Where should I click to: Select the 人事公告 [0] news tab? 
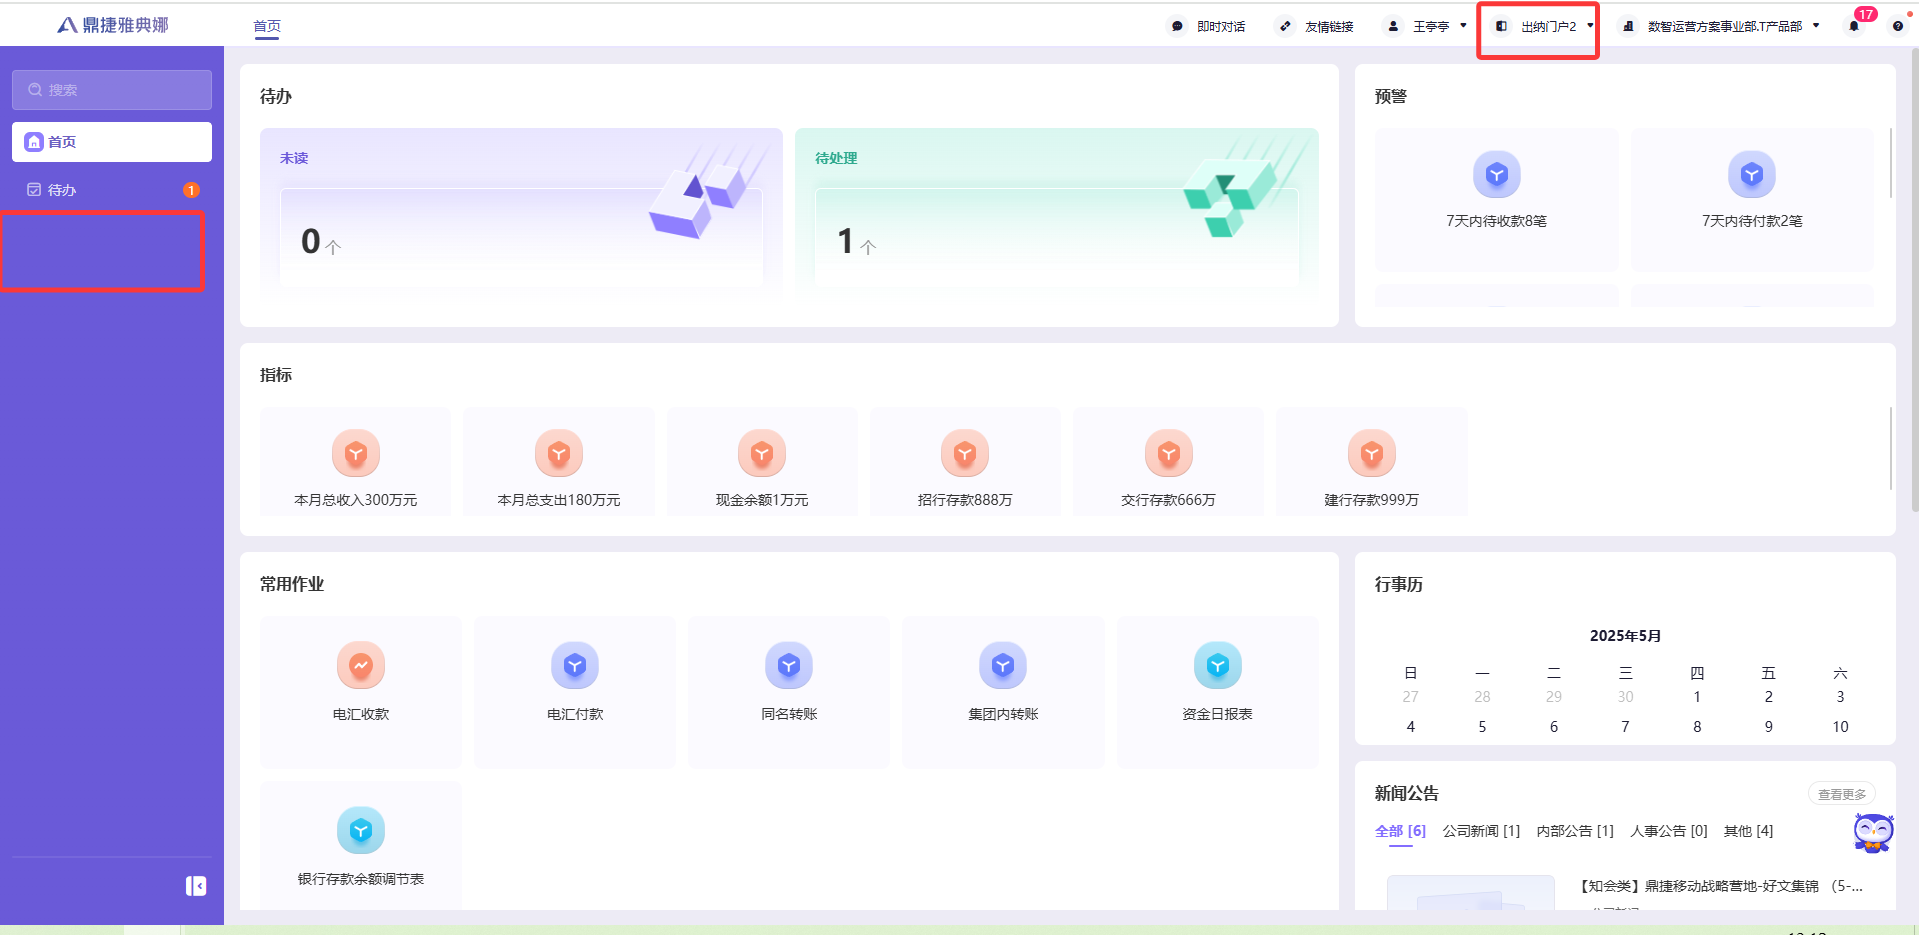coord(1669,831)
